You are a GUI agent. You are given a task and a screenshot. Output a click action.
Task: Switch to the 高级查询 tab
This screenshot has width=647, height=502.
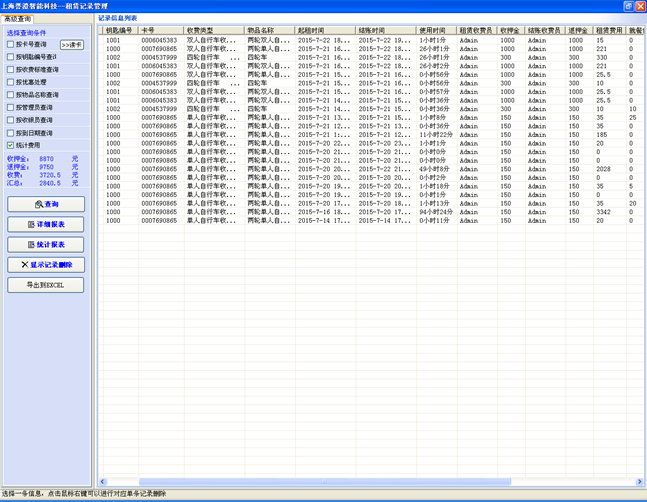(x=17, y=19)
